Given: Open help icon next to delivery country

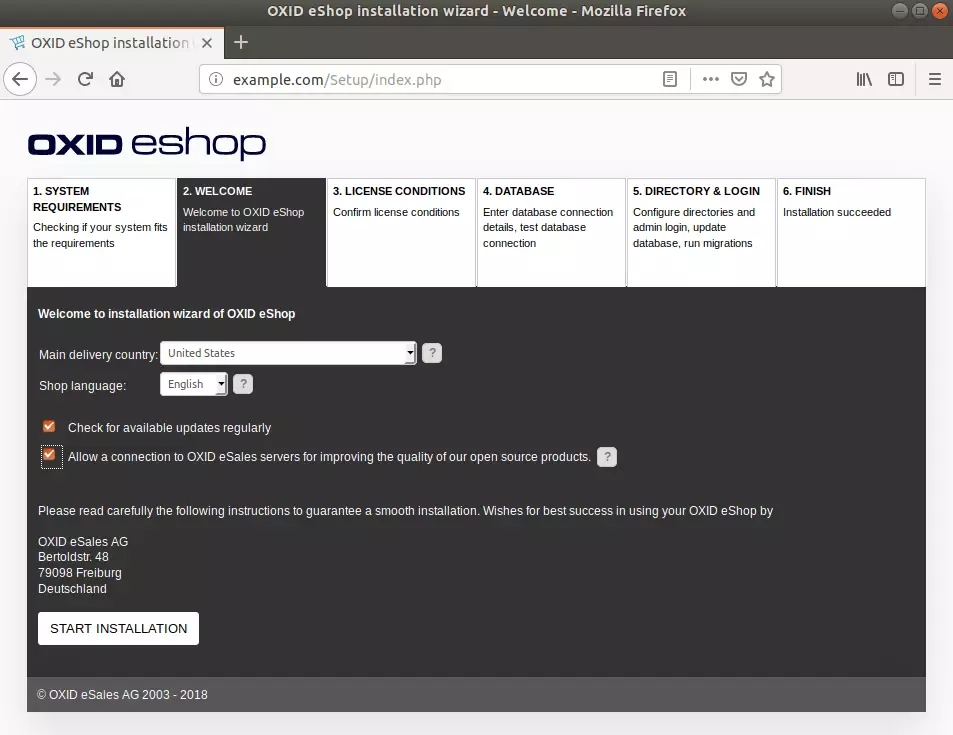Looking at the screenshot, I should (x=432, y=353).
